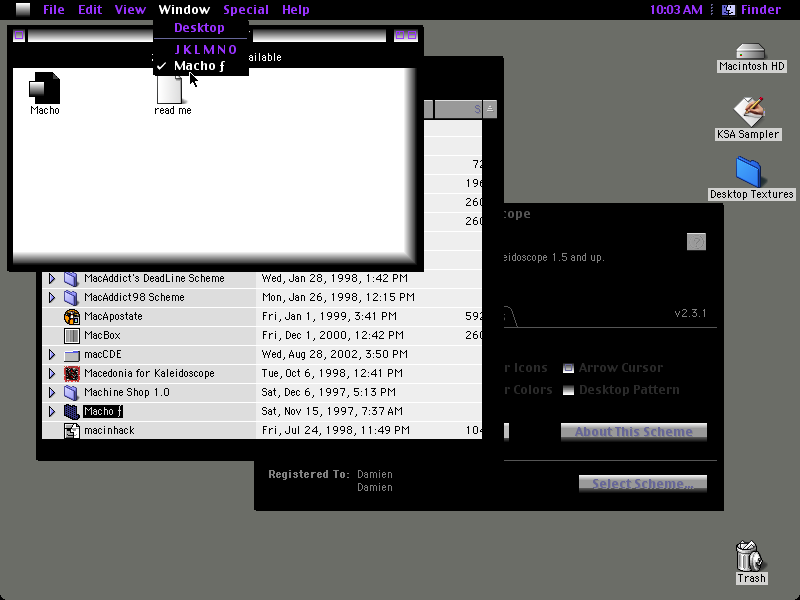This screenshot has width=800, height=600.
Task: Open the read me document icon
Action: 169,89
